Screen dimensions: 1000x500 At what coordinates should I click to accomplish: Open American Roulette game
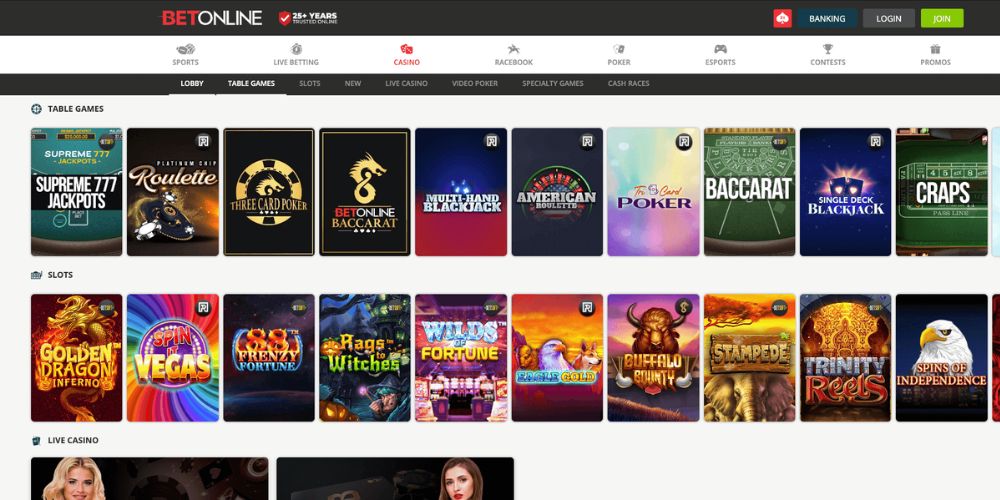click(557, 192)
